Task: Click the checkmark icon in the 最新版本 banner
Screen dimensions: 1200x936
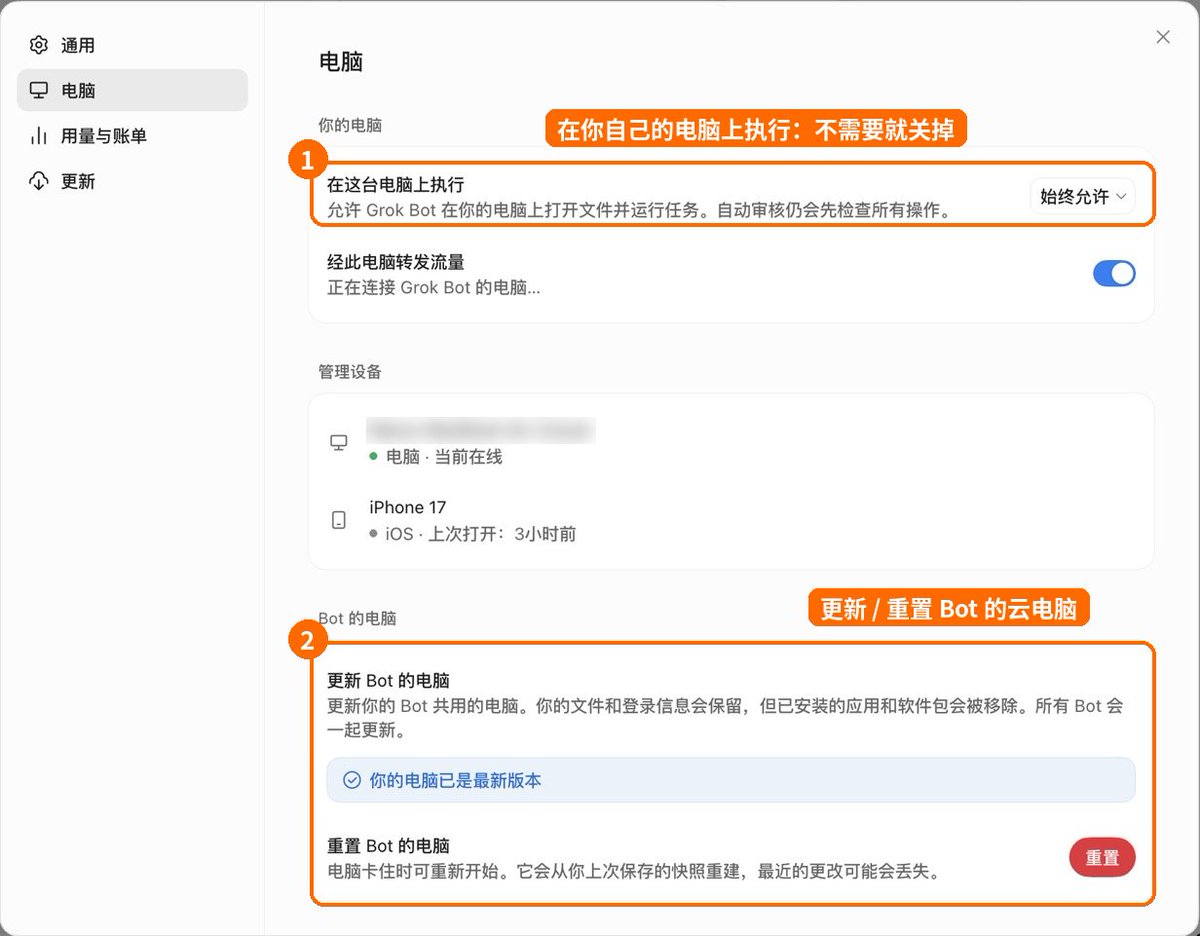Action: tap(352, 780)
